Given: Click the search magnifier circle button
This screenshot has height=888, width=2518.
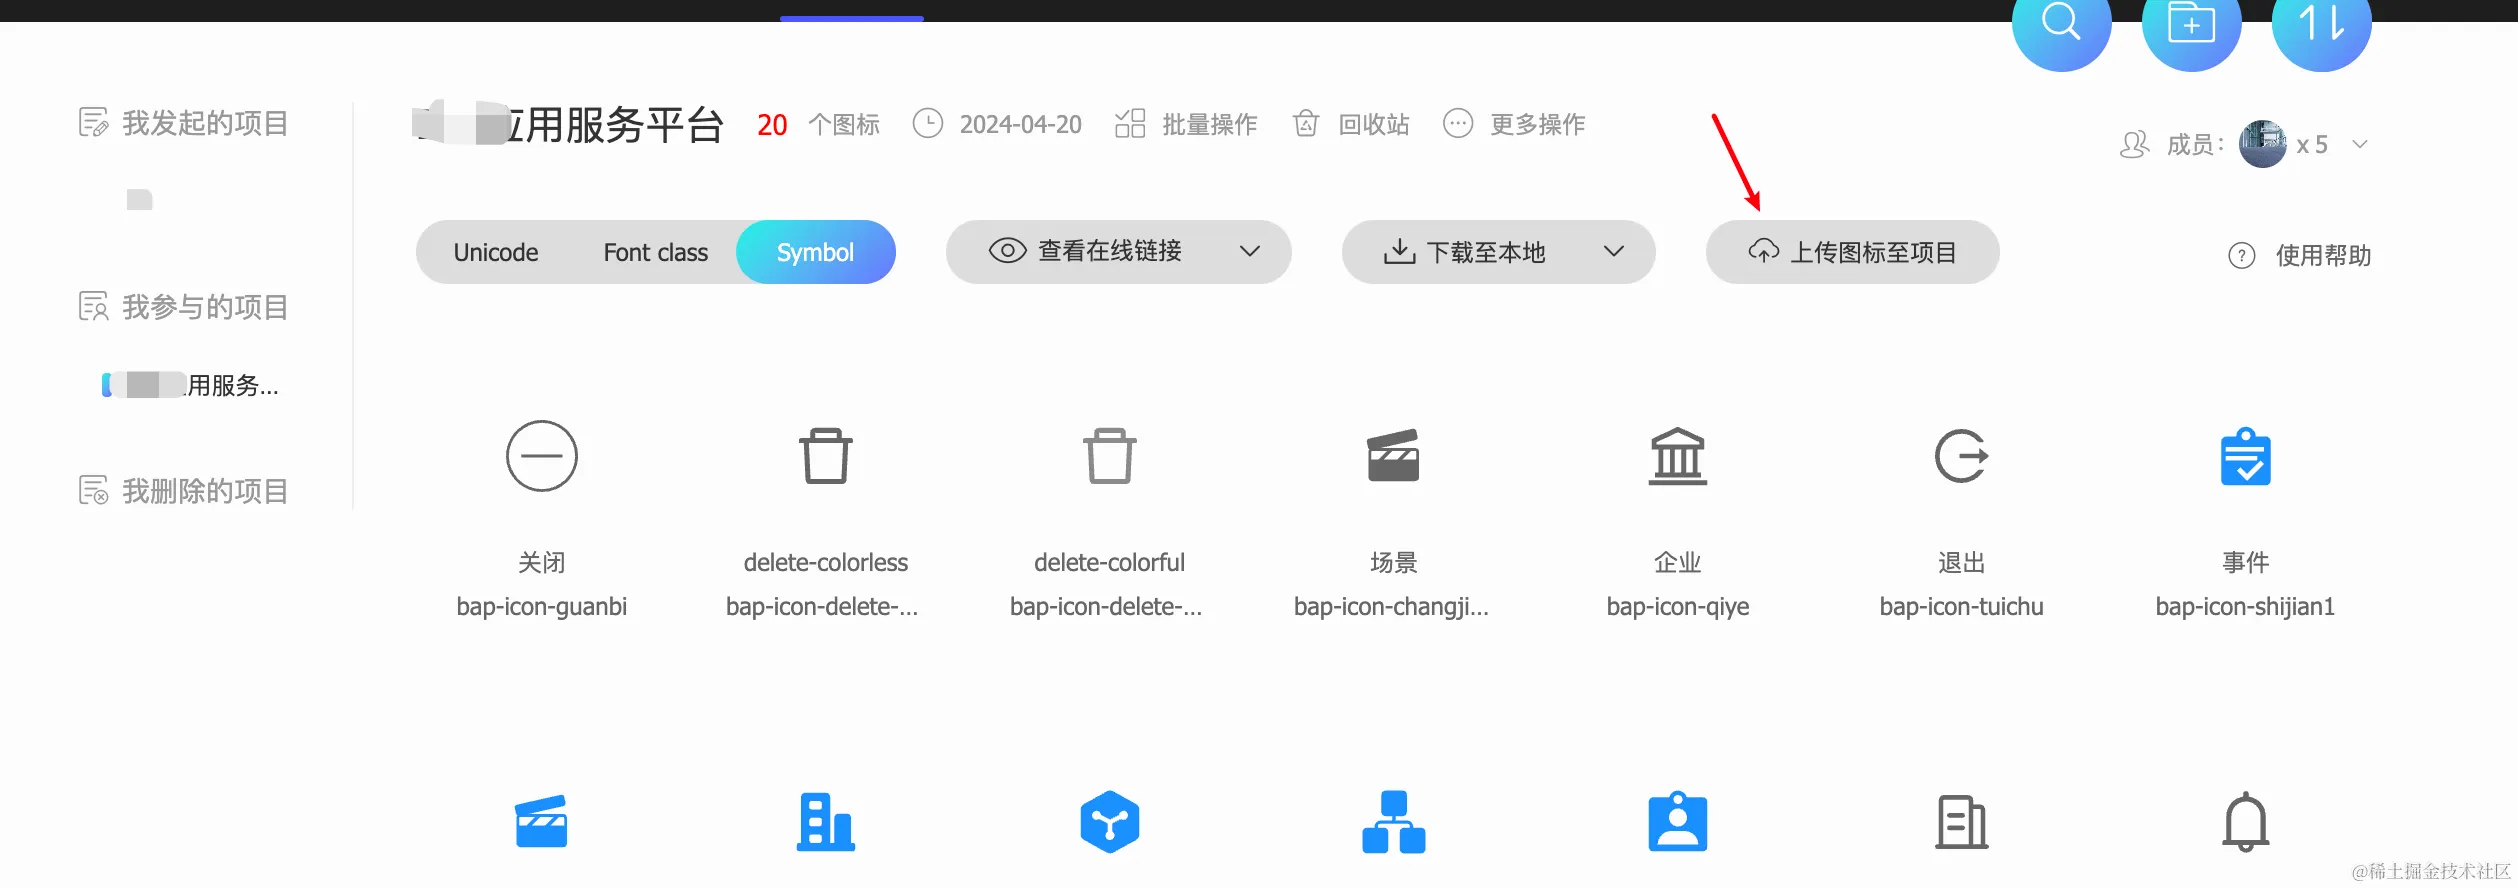Looking at the screenshot, I should [x=2060, y=24].
